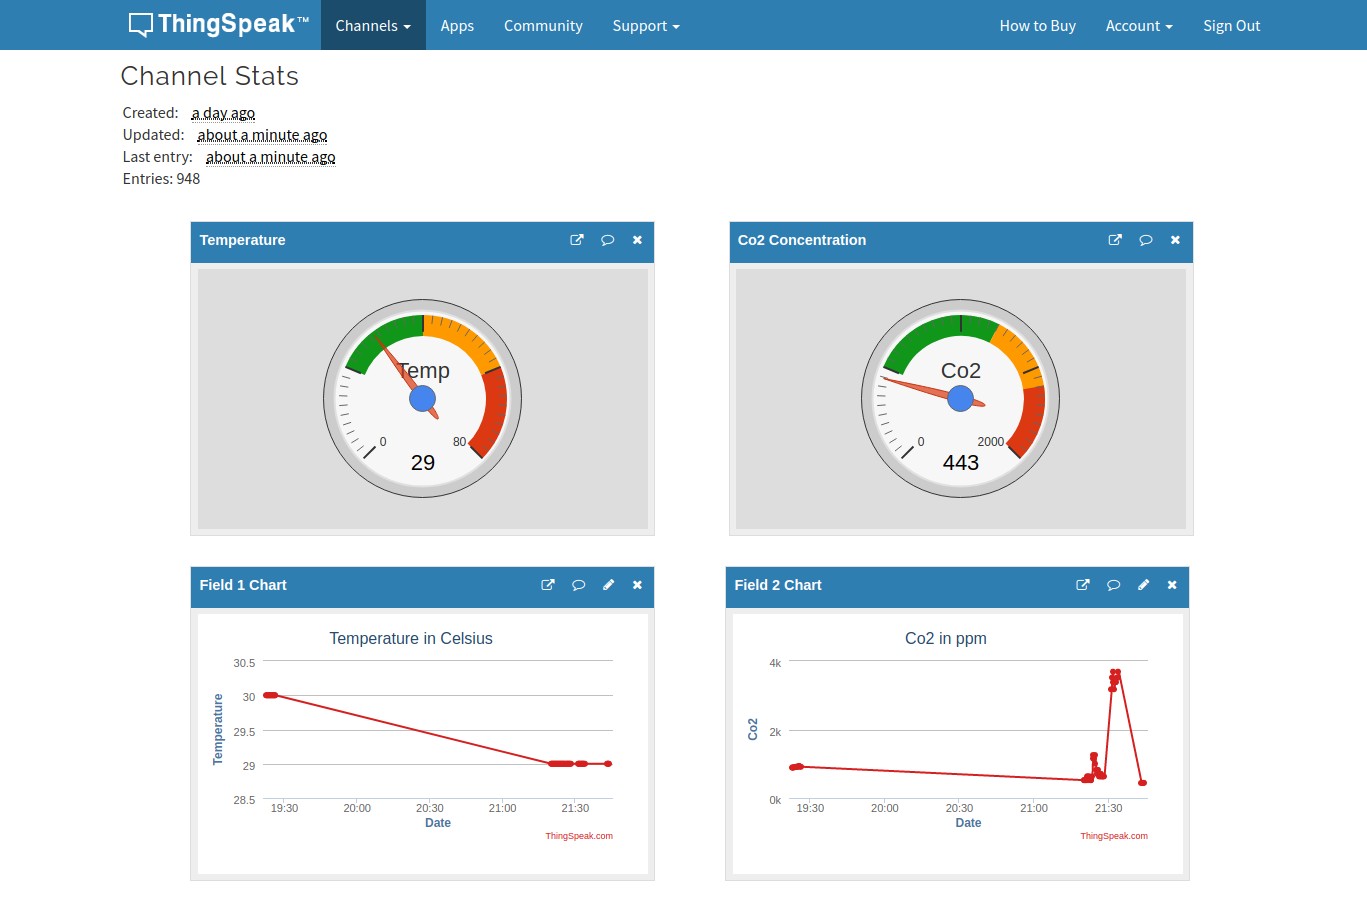Viewport: 1367px width, 908px height.
Task: Open comments on Field 2 Chart
Action: coord(1113,585)
